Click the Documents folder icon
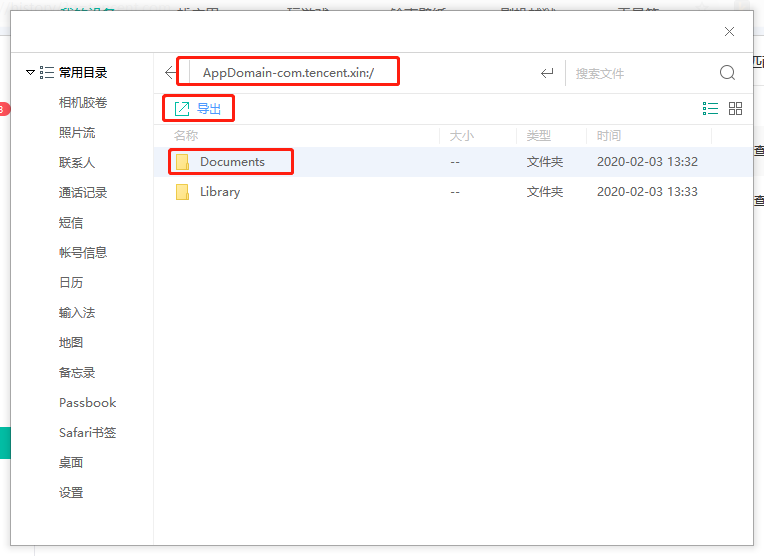764x556 pixels. coord(182,162)
